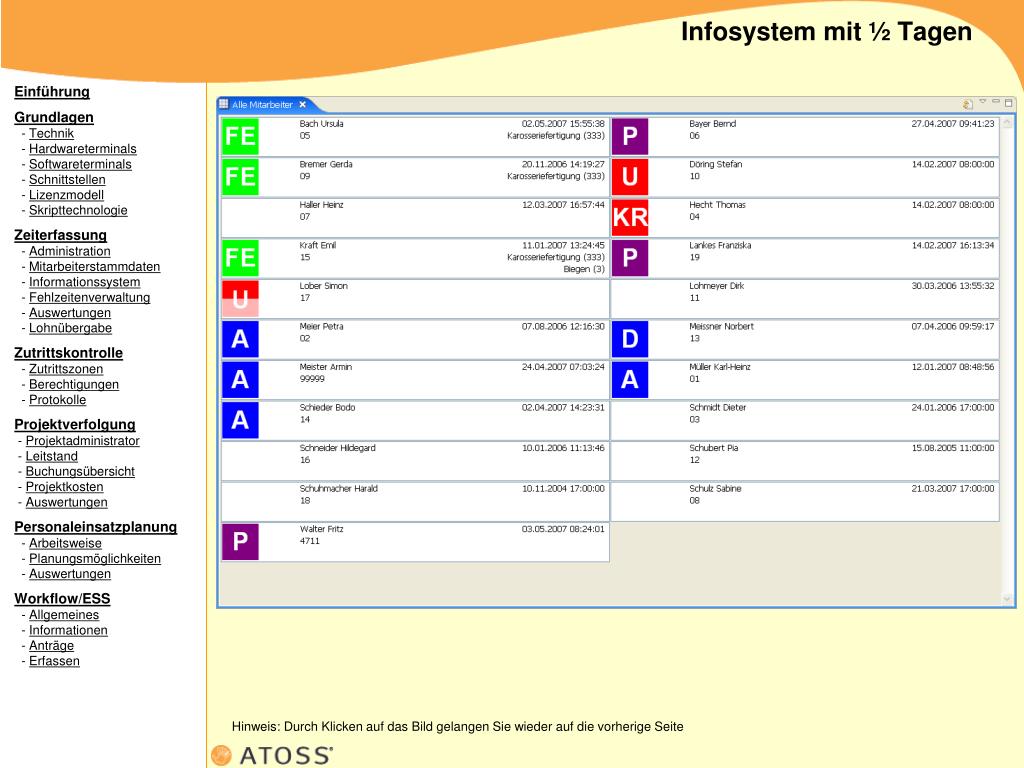Viewport: 1024px width, 768px height.
Task: Open the Projektverfolgung section link
Action: 75,424
